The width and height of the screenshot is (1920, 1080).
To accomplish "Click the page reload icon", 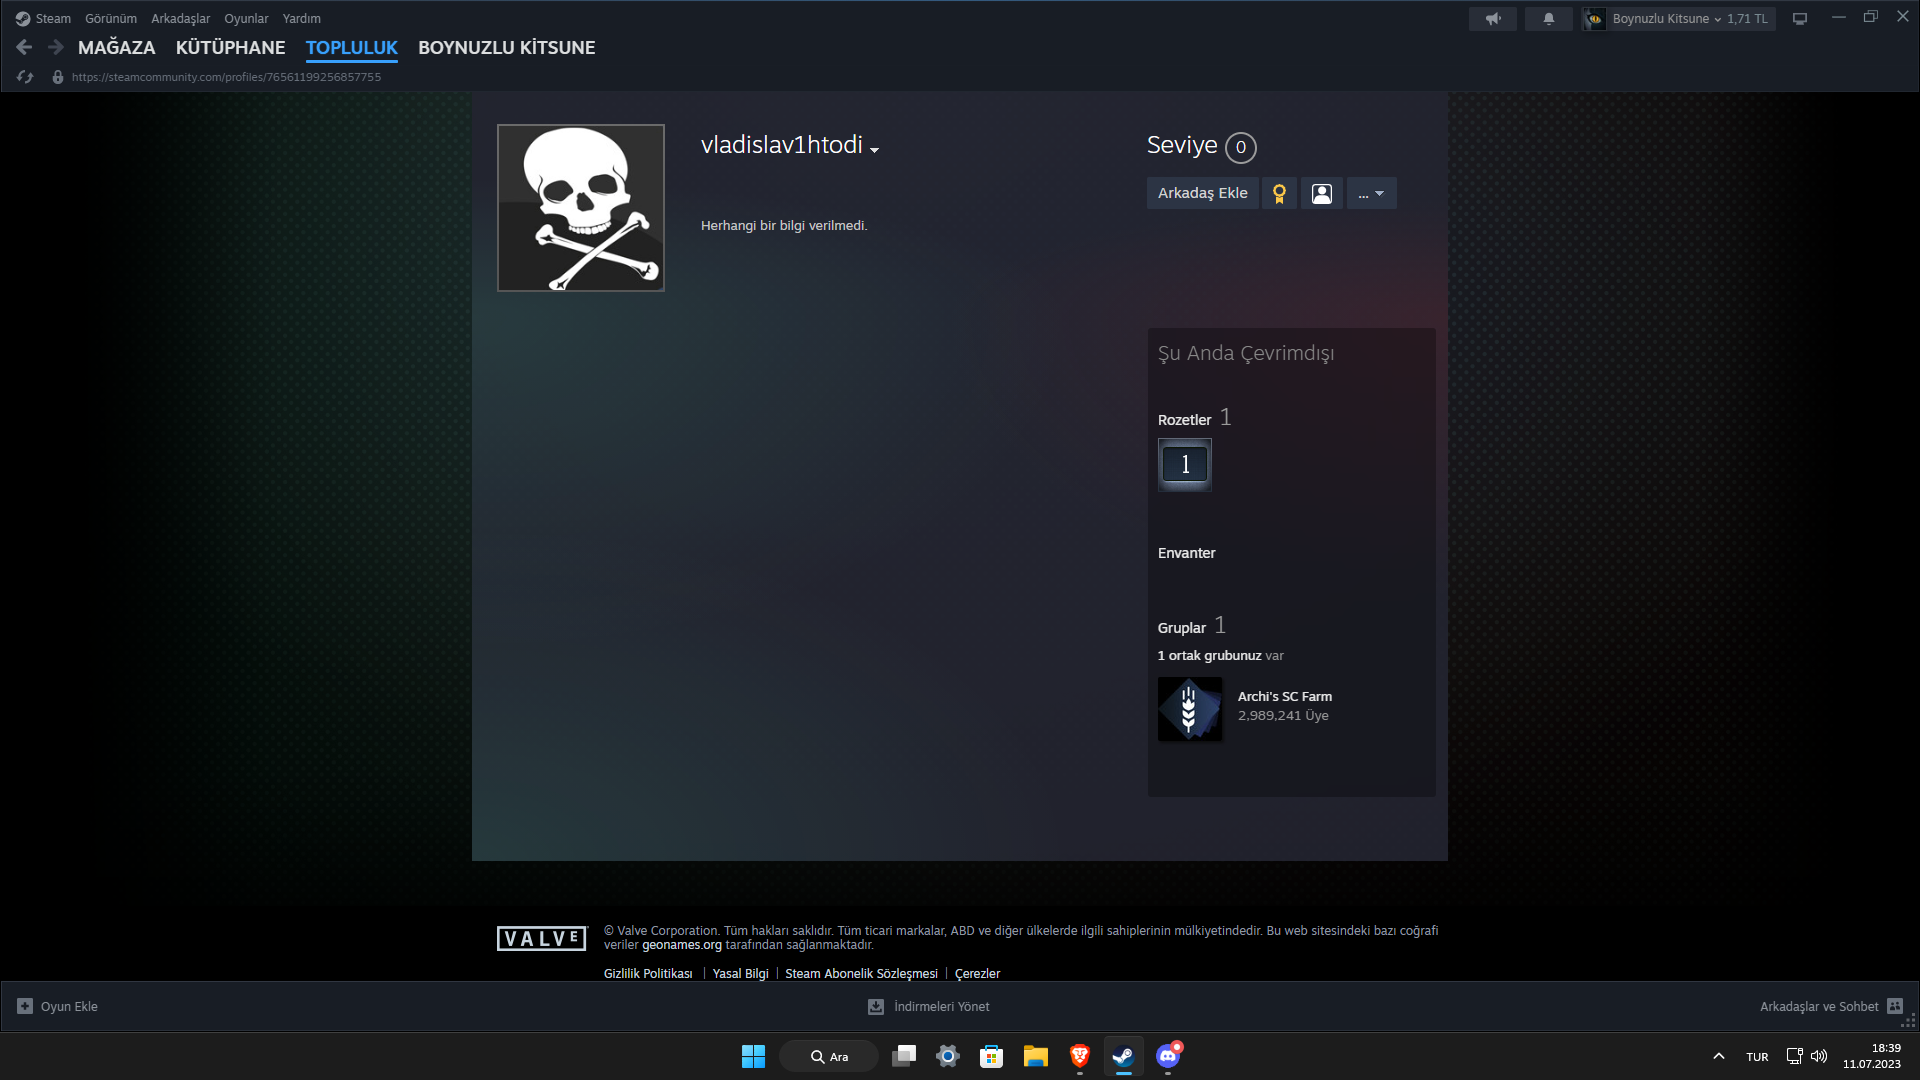I will pos(25,77).
